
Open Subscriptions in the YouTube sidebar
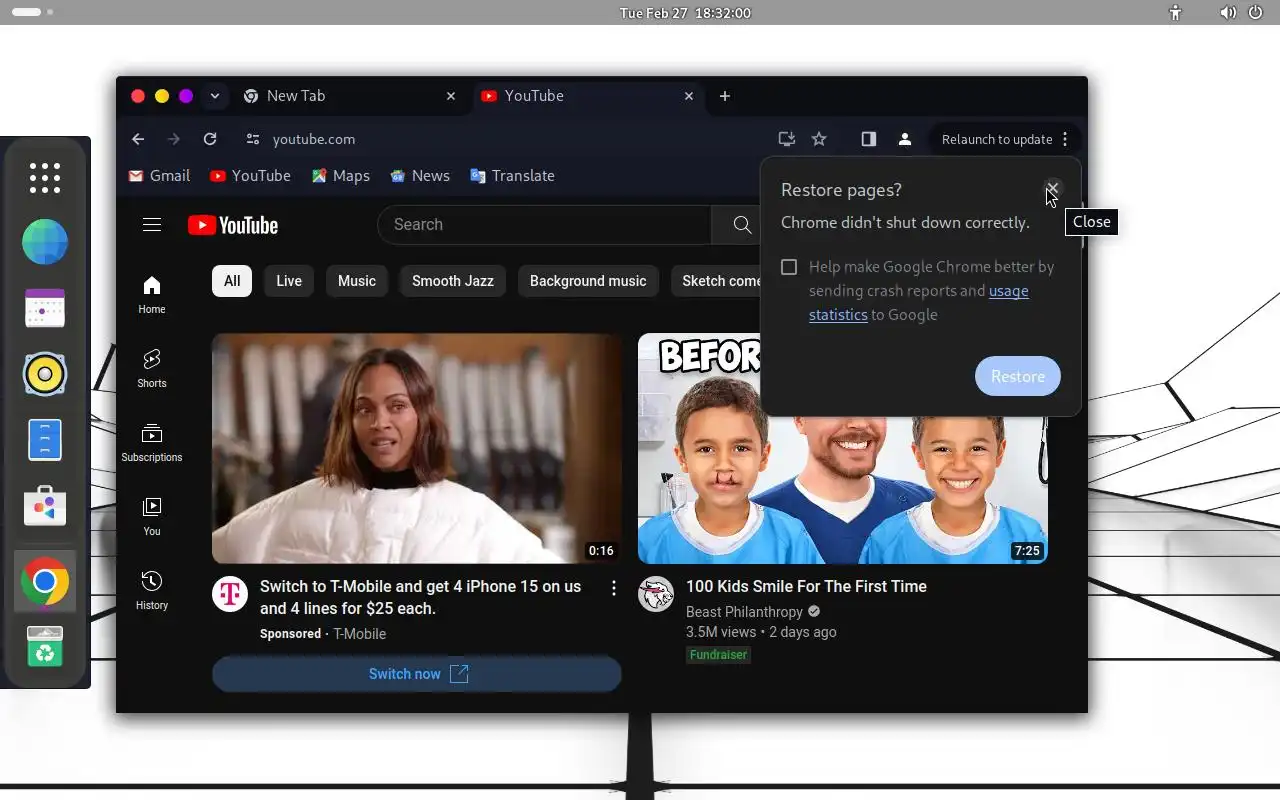tap(152, 442)
